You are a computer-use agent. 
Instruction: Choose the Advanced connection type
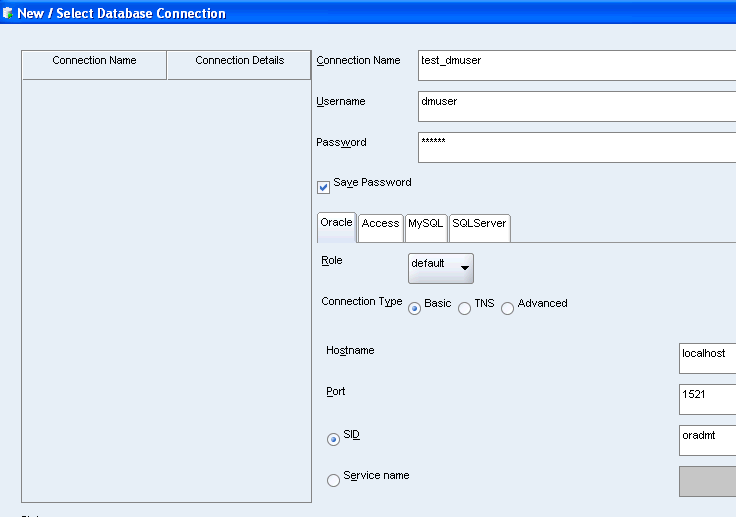[508, 308]
